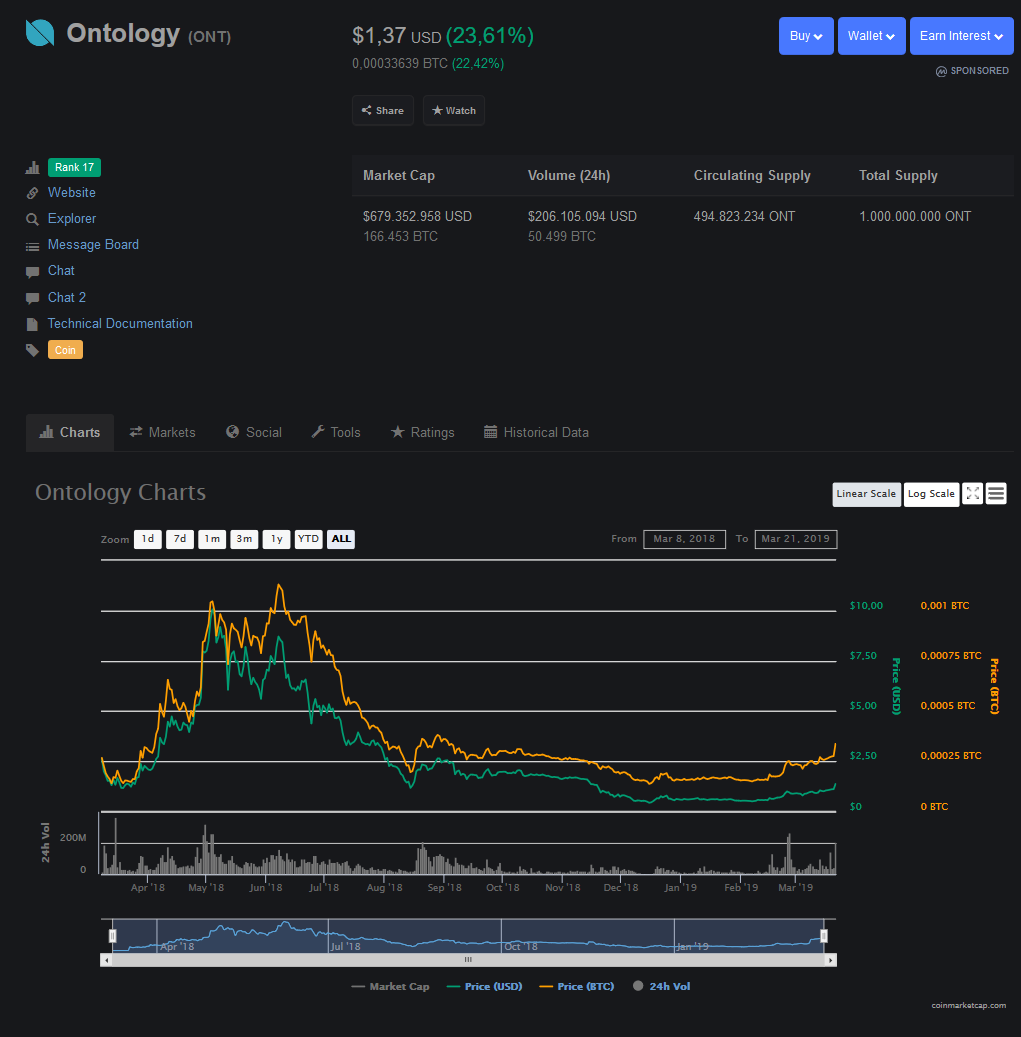Set chart zoom to 1d
Image resolution: width=1021 pixels, height=1037 pixels.
point(147,539)
